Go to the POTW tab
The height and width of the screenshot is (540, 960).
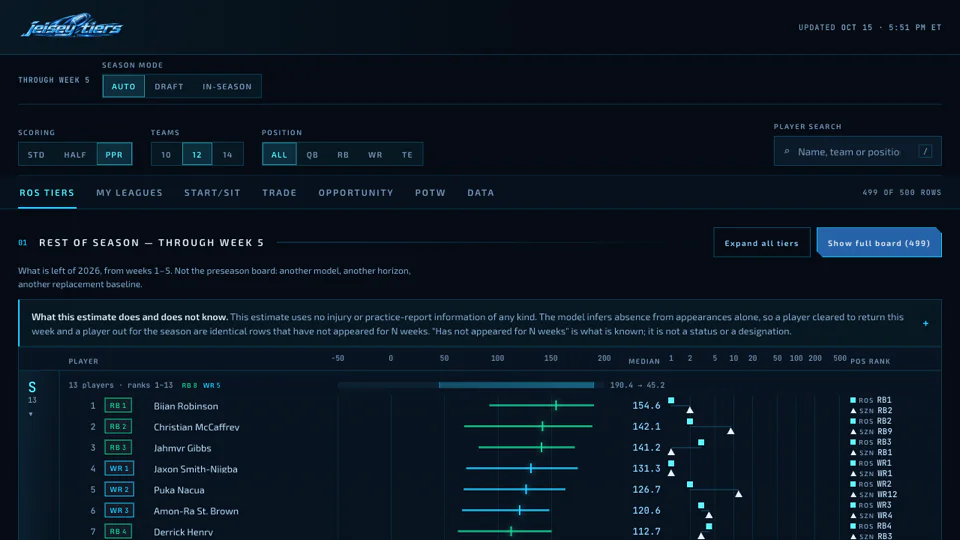tap(430, 192)
